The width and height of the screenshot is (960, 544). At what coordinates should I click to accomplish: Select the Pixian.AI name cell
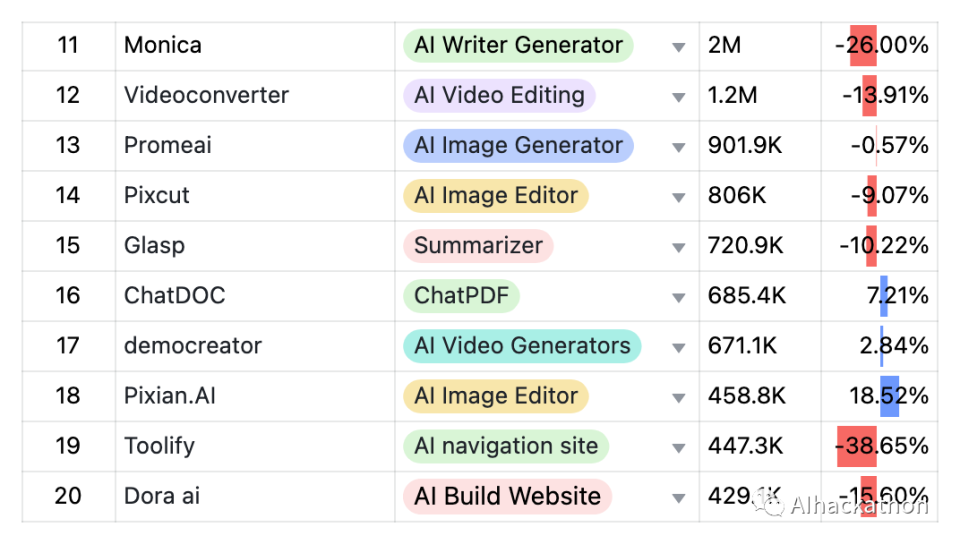[x=170, y=396]
